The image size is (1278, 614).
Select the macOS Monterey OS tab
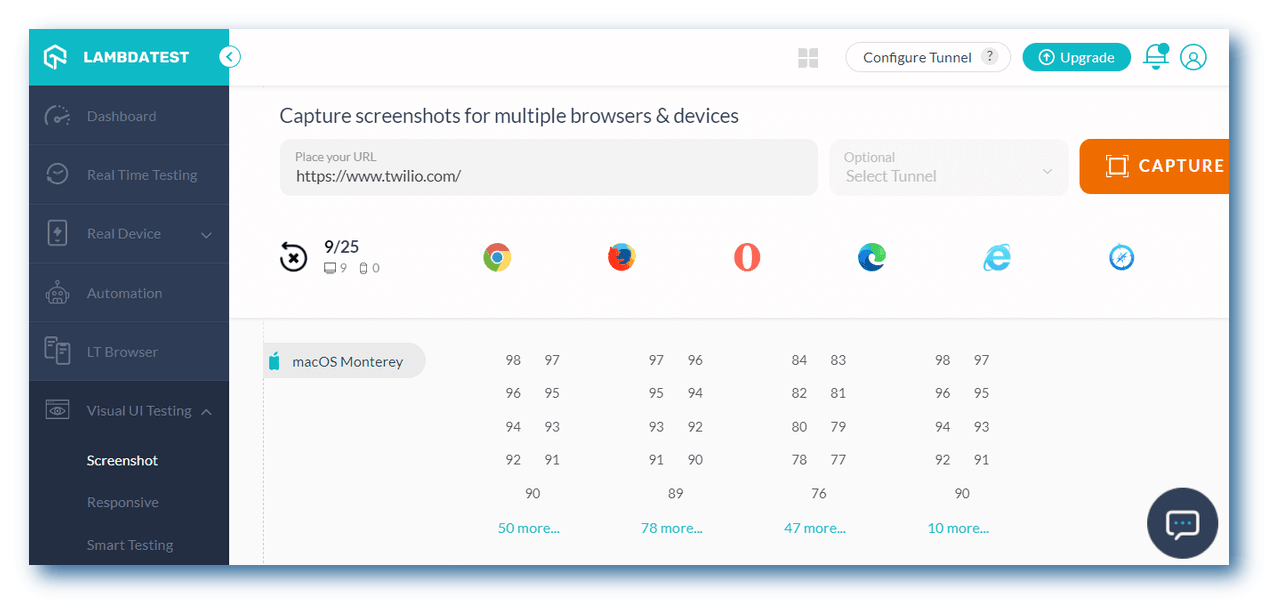[345, 361]
